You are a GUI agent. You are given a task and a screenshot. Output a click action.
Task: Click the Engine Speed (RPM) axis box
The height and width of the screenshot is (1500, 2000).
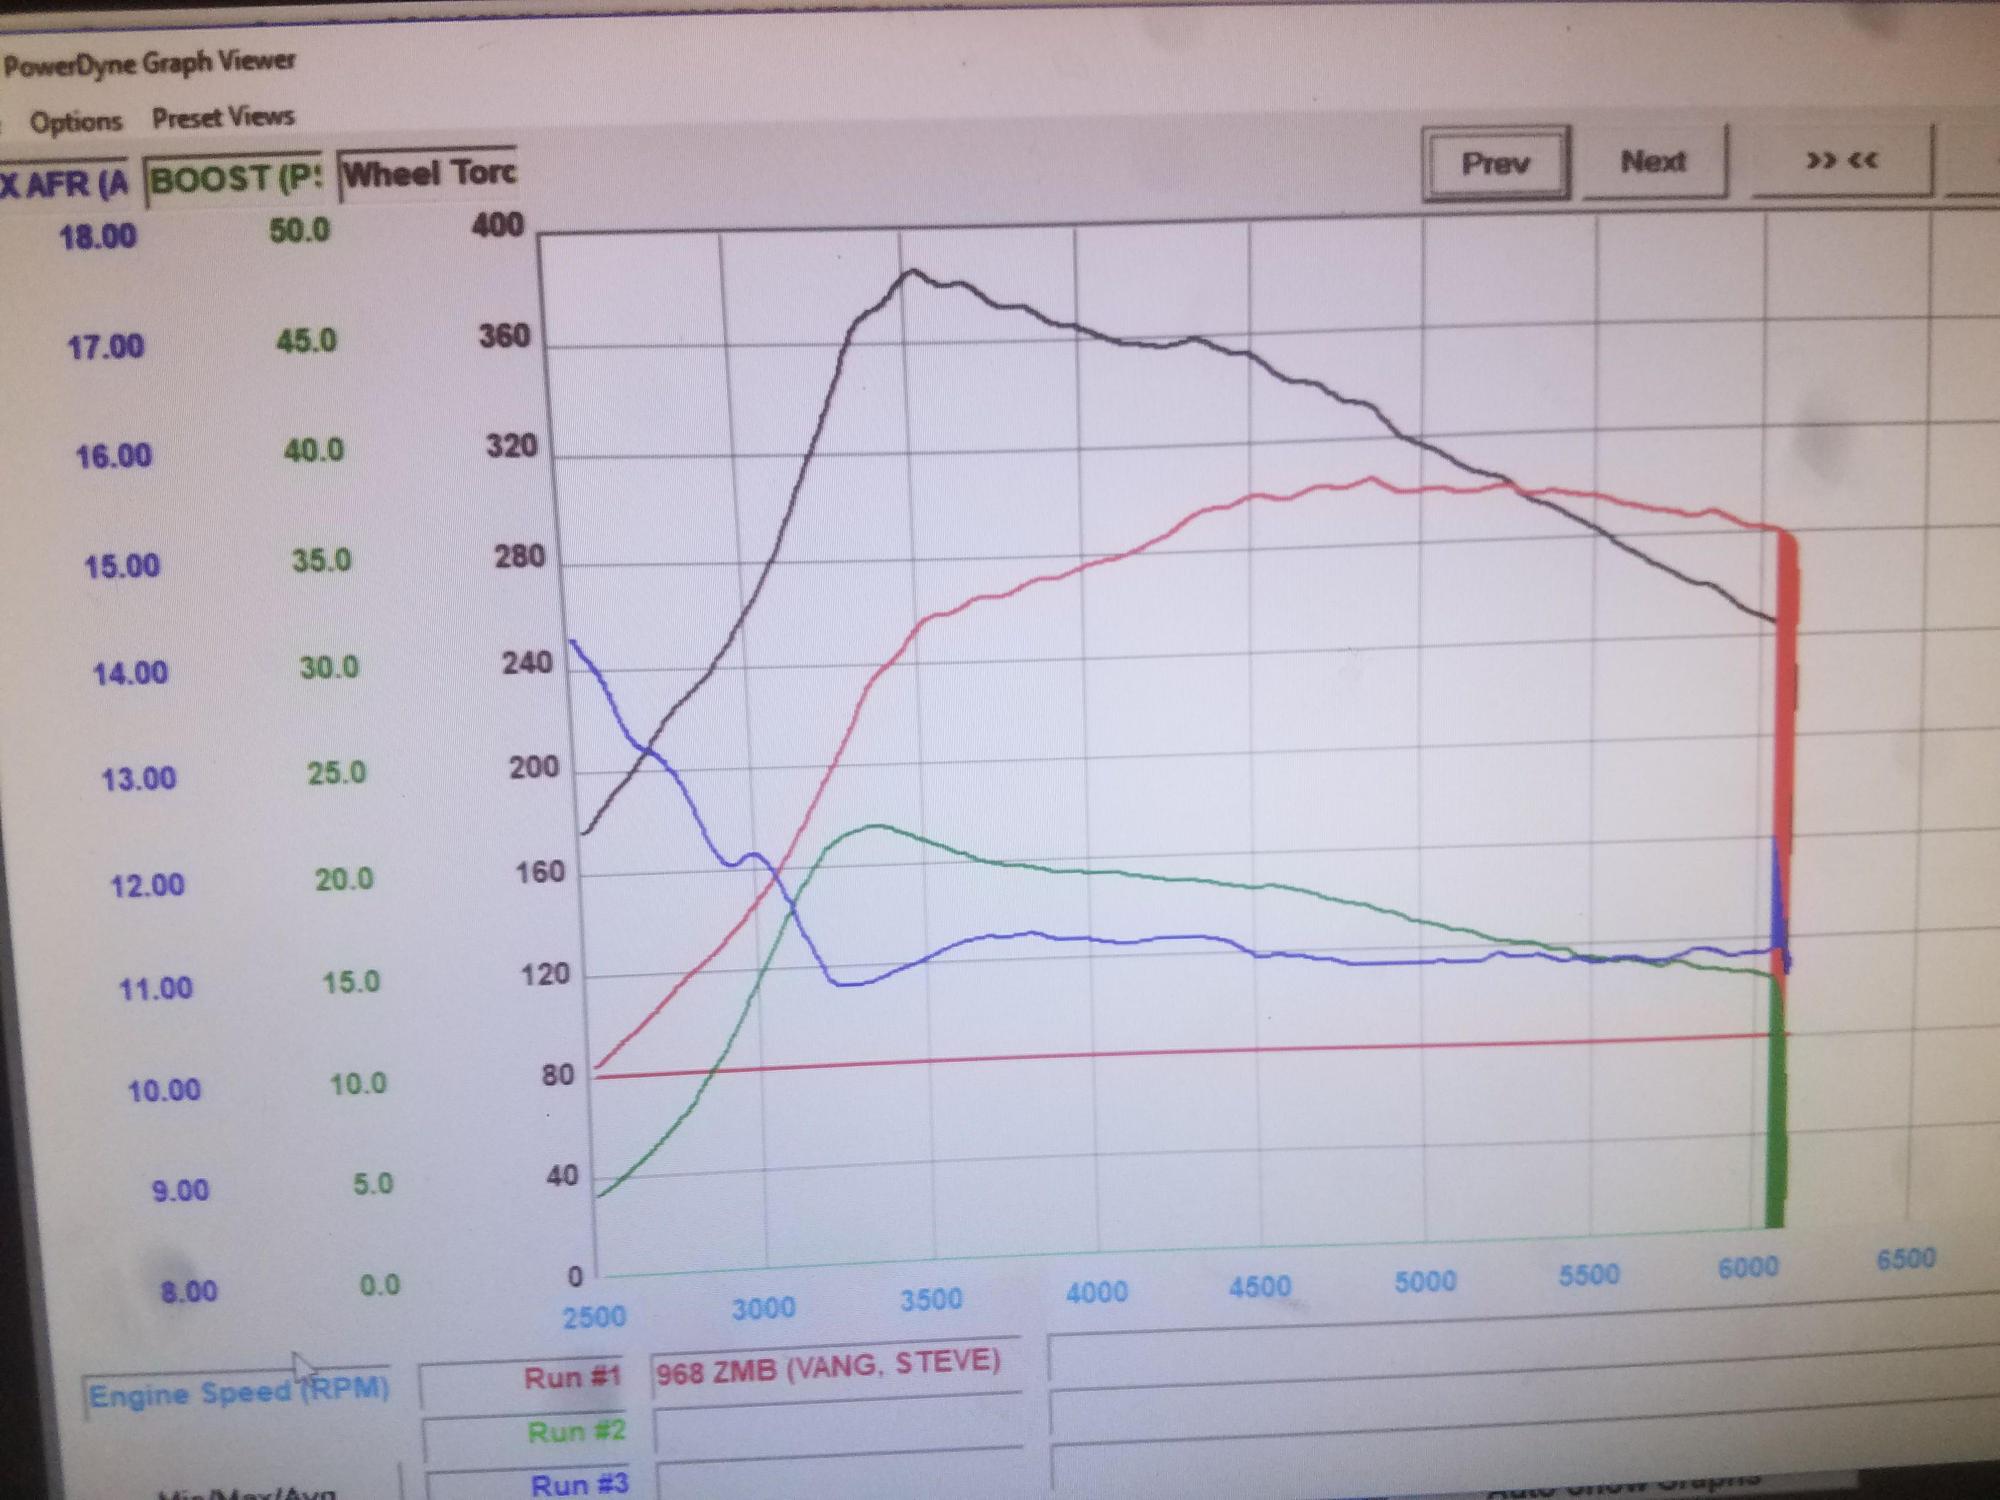238,1392
